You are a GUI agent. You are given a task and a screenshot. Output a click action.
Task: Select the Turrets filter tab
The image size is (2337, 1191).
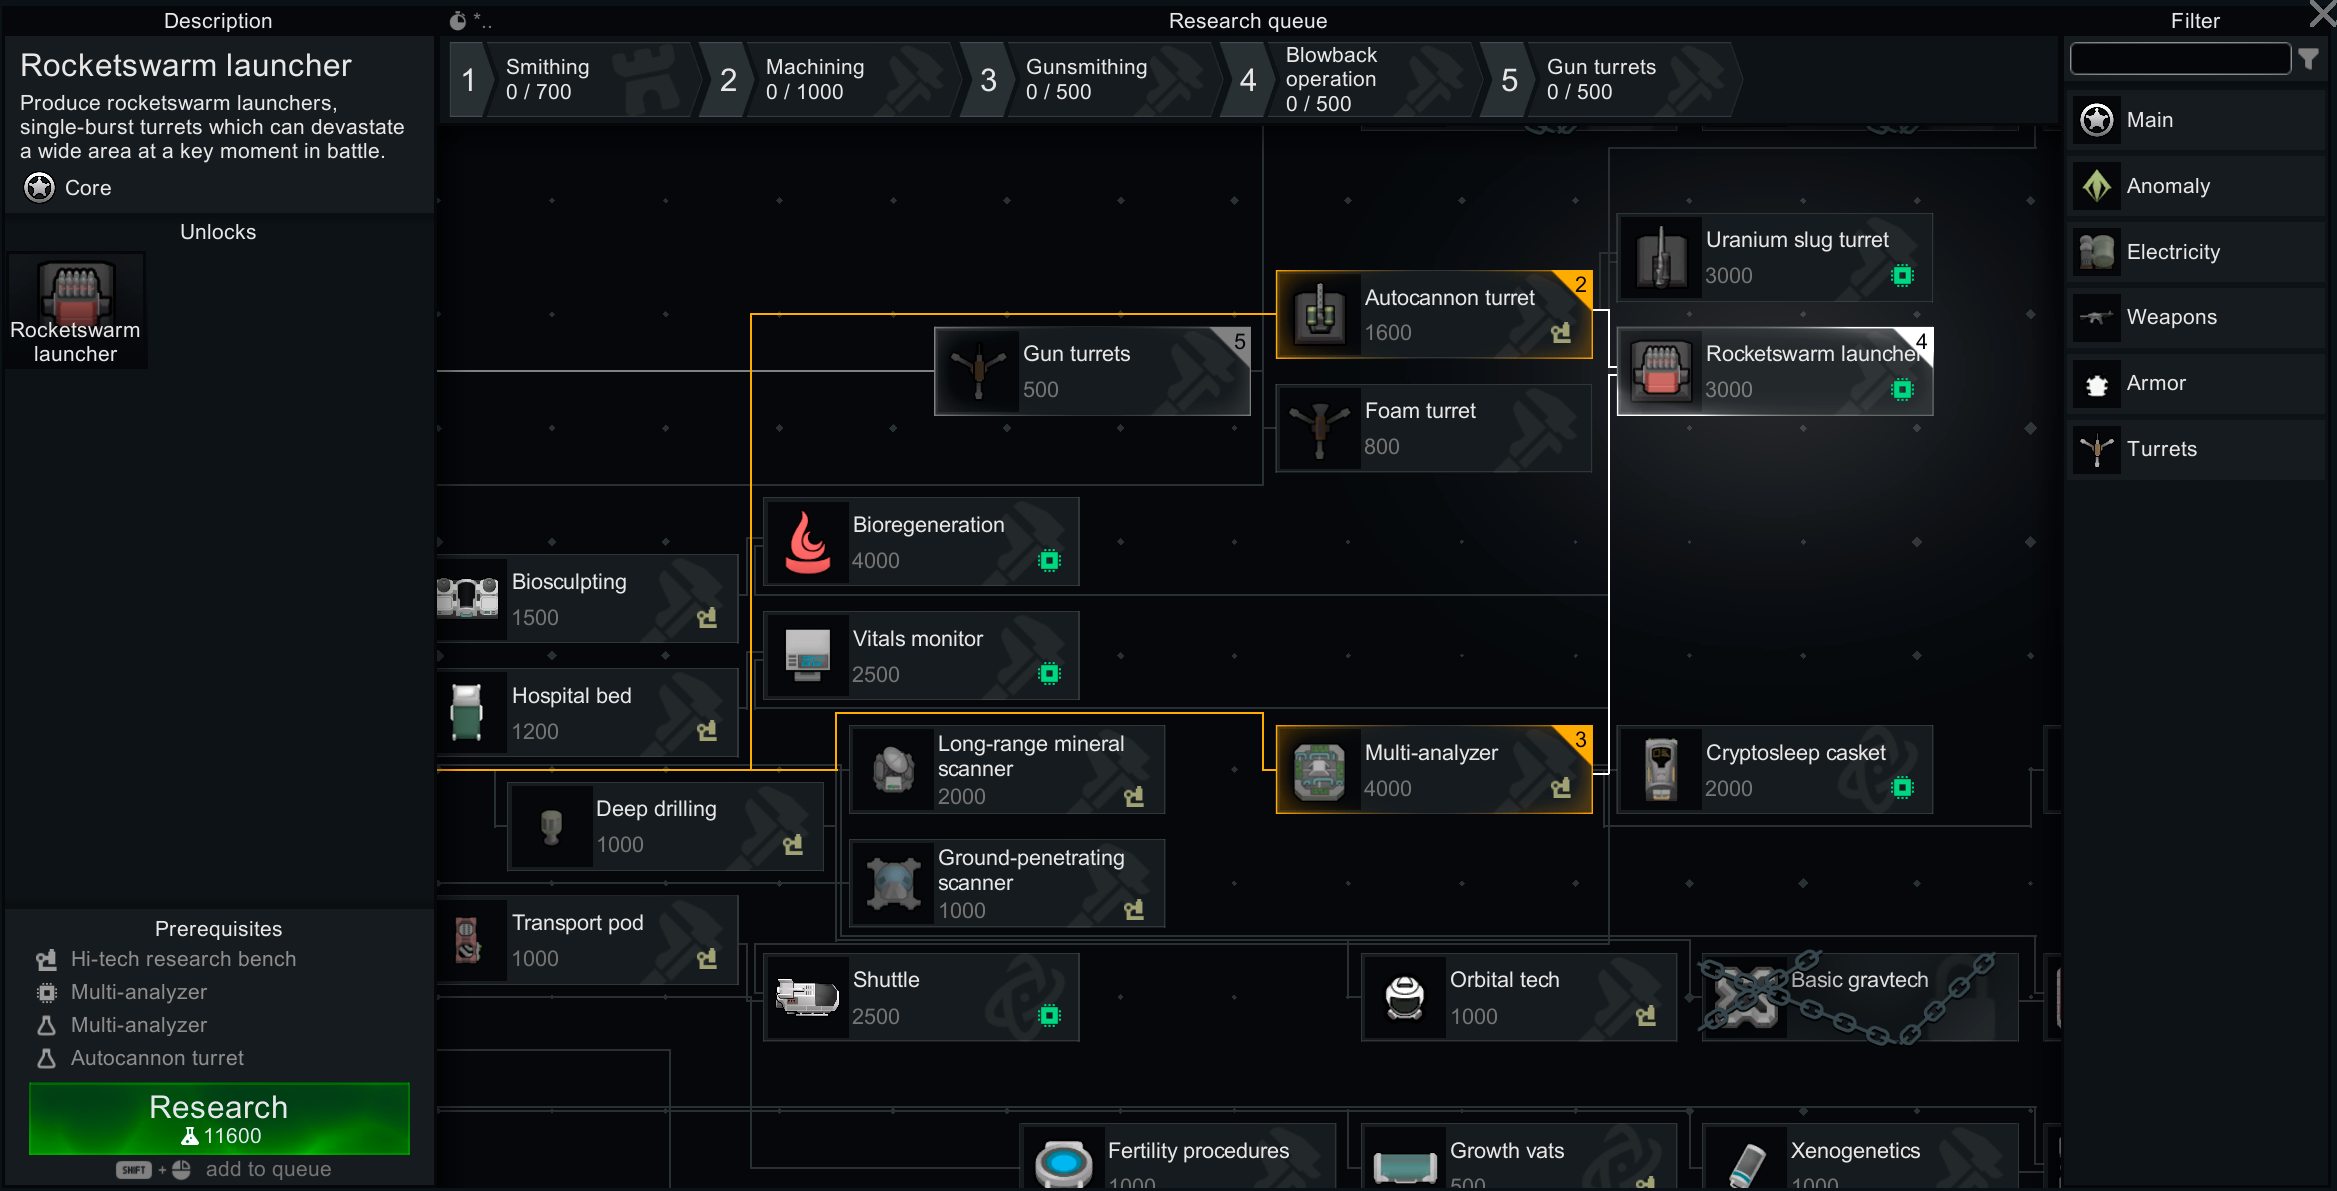[2196, 449]
